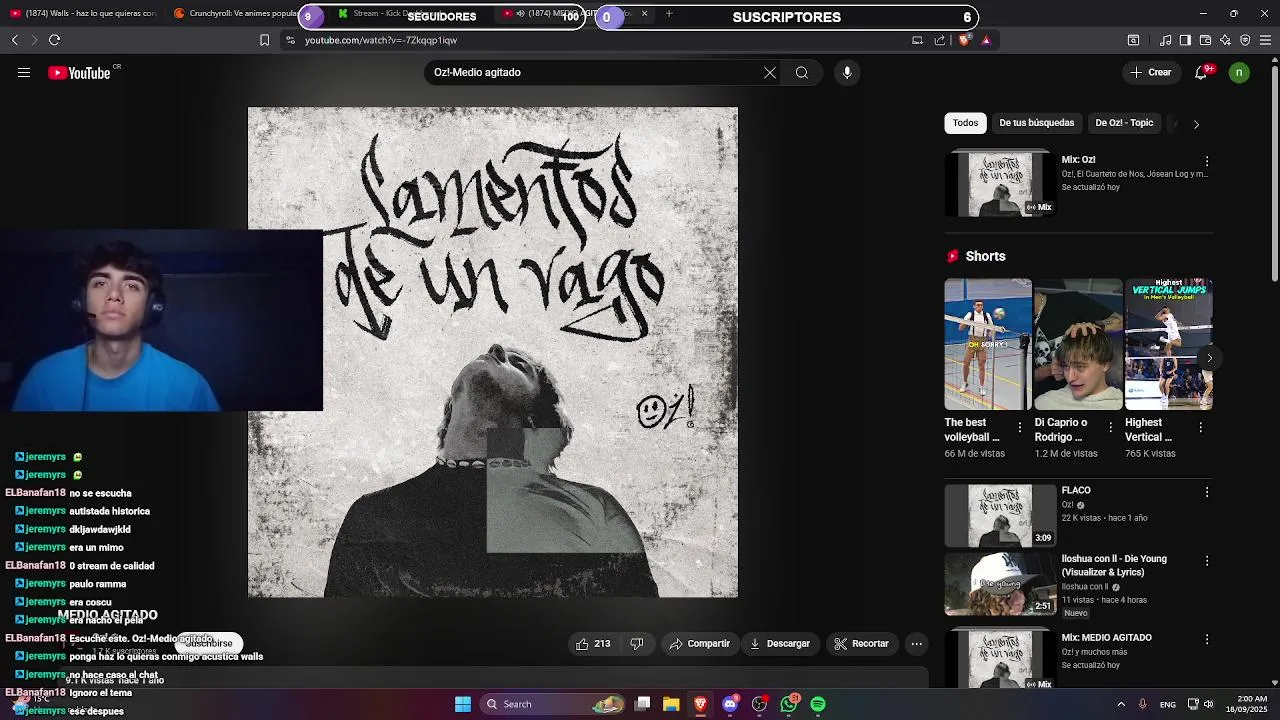
Task: Open the browser main menu
Action: click(x=1265, y=40)
